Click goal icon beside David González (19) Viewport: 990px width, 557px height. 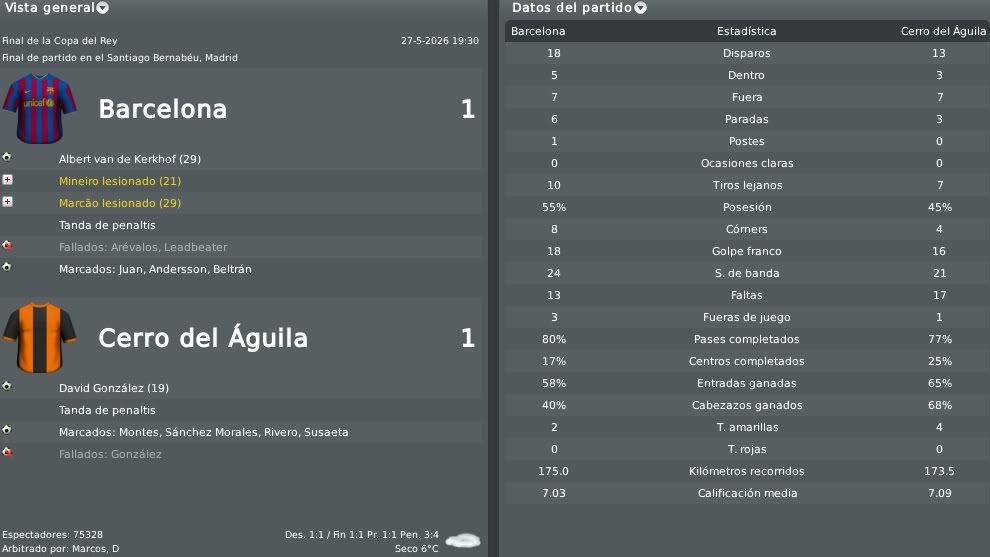(x=7, y=386)
